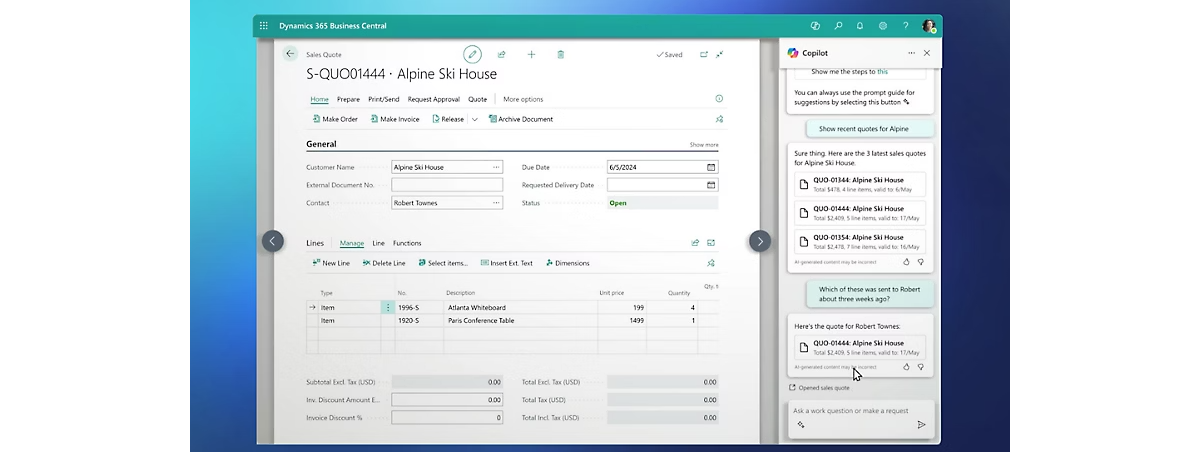Click Copilot ask a question input box

pyautogui.click(x=861, y=411)
